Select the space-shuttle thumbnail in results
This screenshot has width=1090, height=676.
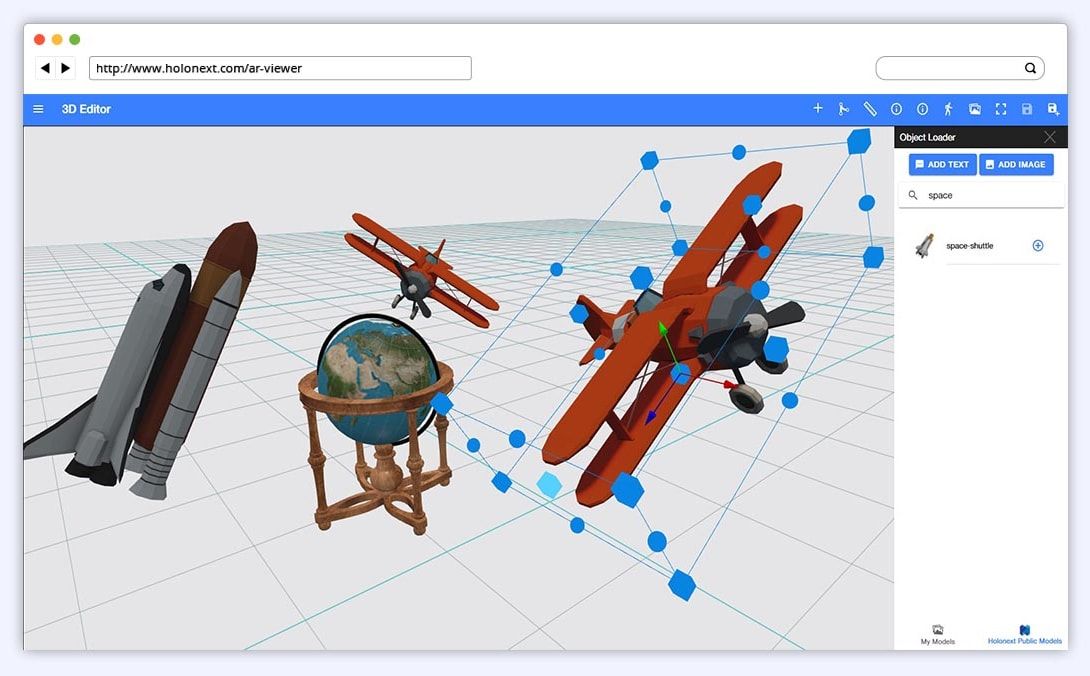pos(925,246)
